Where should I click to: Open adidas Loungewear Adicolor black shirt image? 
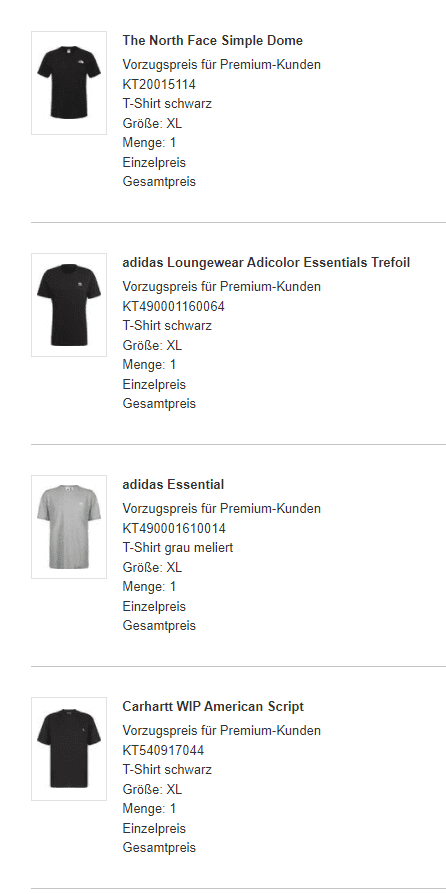click(69, 305)
